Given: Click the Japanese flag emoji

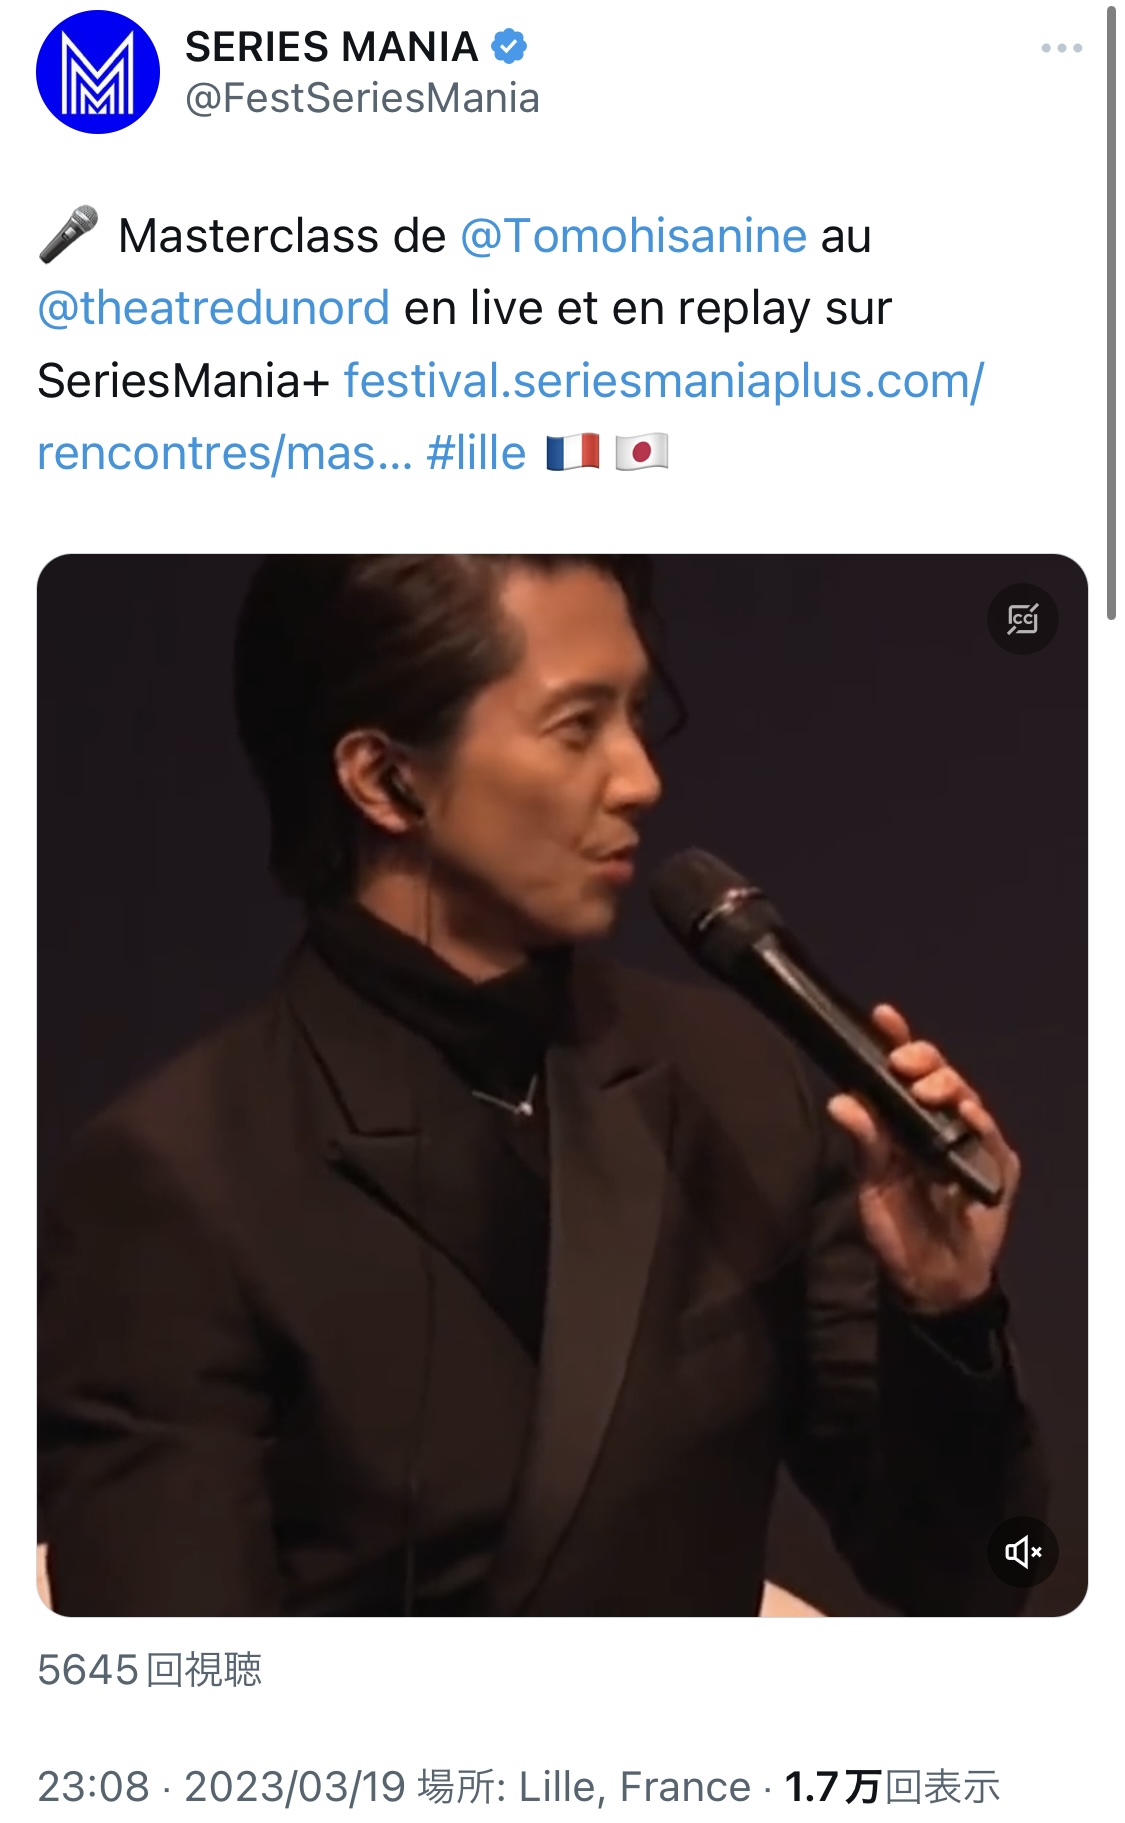Looking at the screenshot, I should coord(641,452).
